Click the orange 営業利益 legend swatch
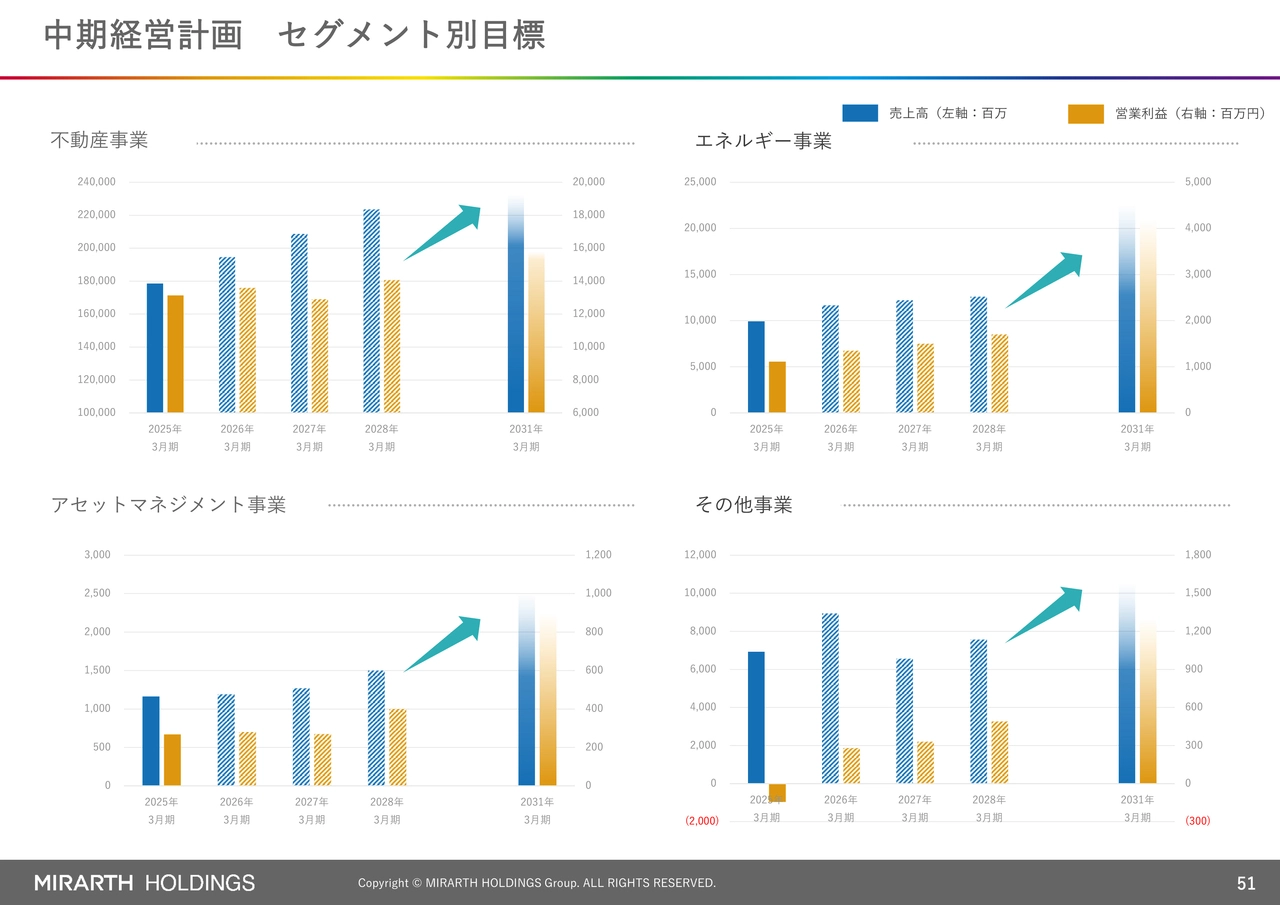This screenshot has width=1280, height=905. (1086, 114)
